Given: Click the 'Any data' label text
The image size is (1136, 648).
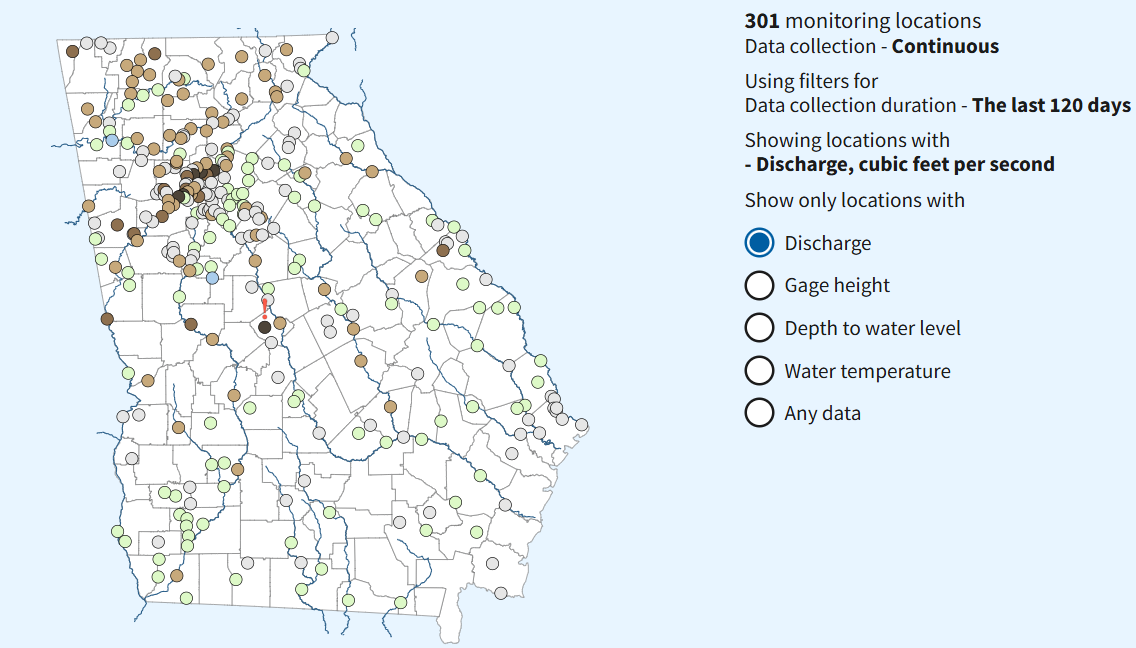Looking at the screenshot, I should (822, 413).
